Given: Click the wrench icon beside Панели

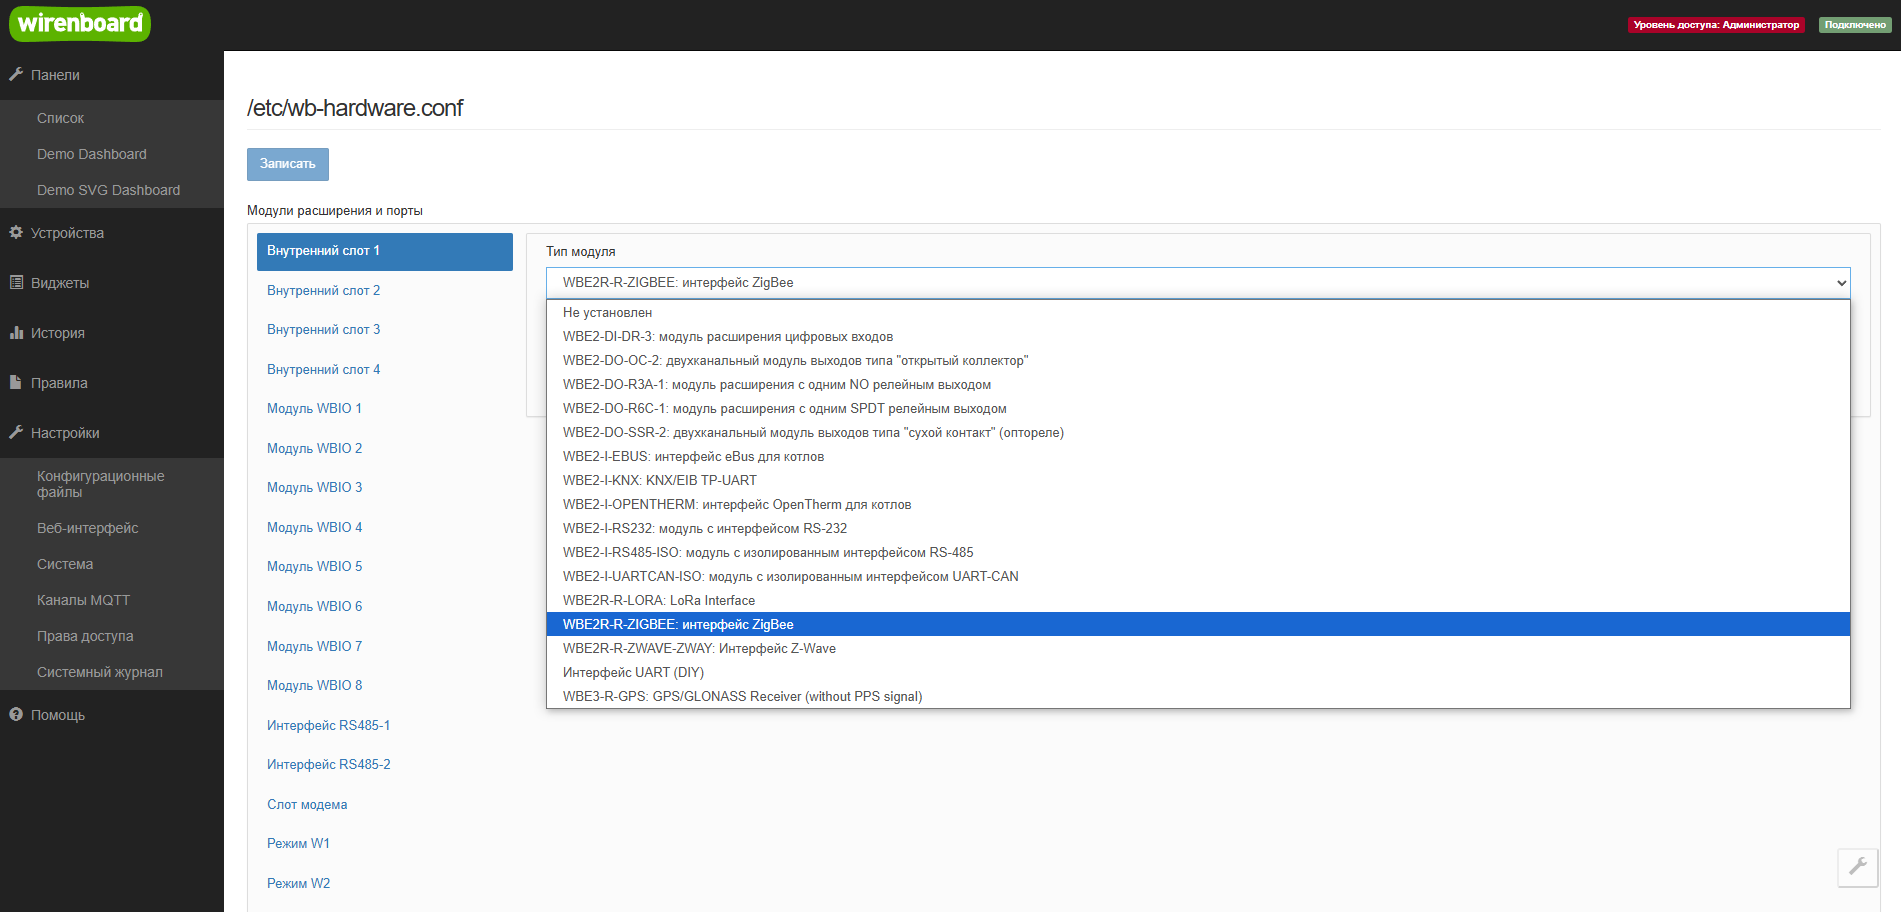Looking at the screenshot, I should [16, 74].
